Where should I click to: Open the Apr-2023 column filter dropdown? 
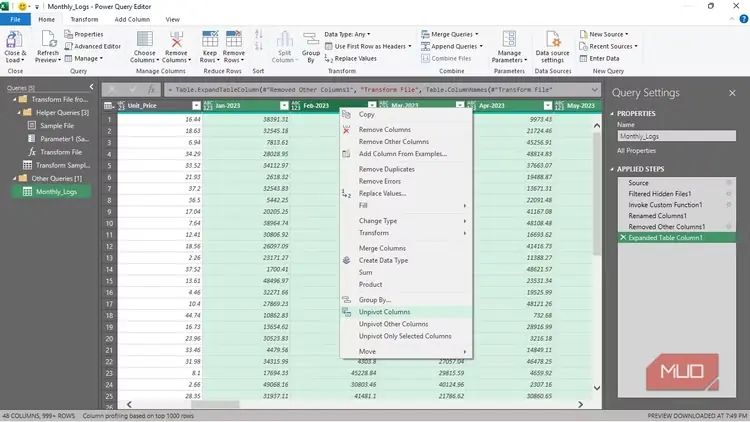tap(548, 106)
